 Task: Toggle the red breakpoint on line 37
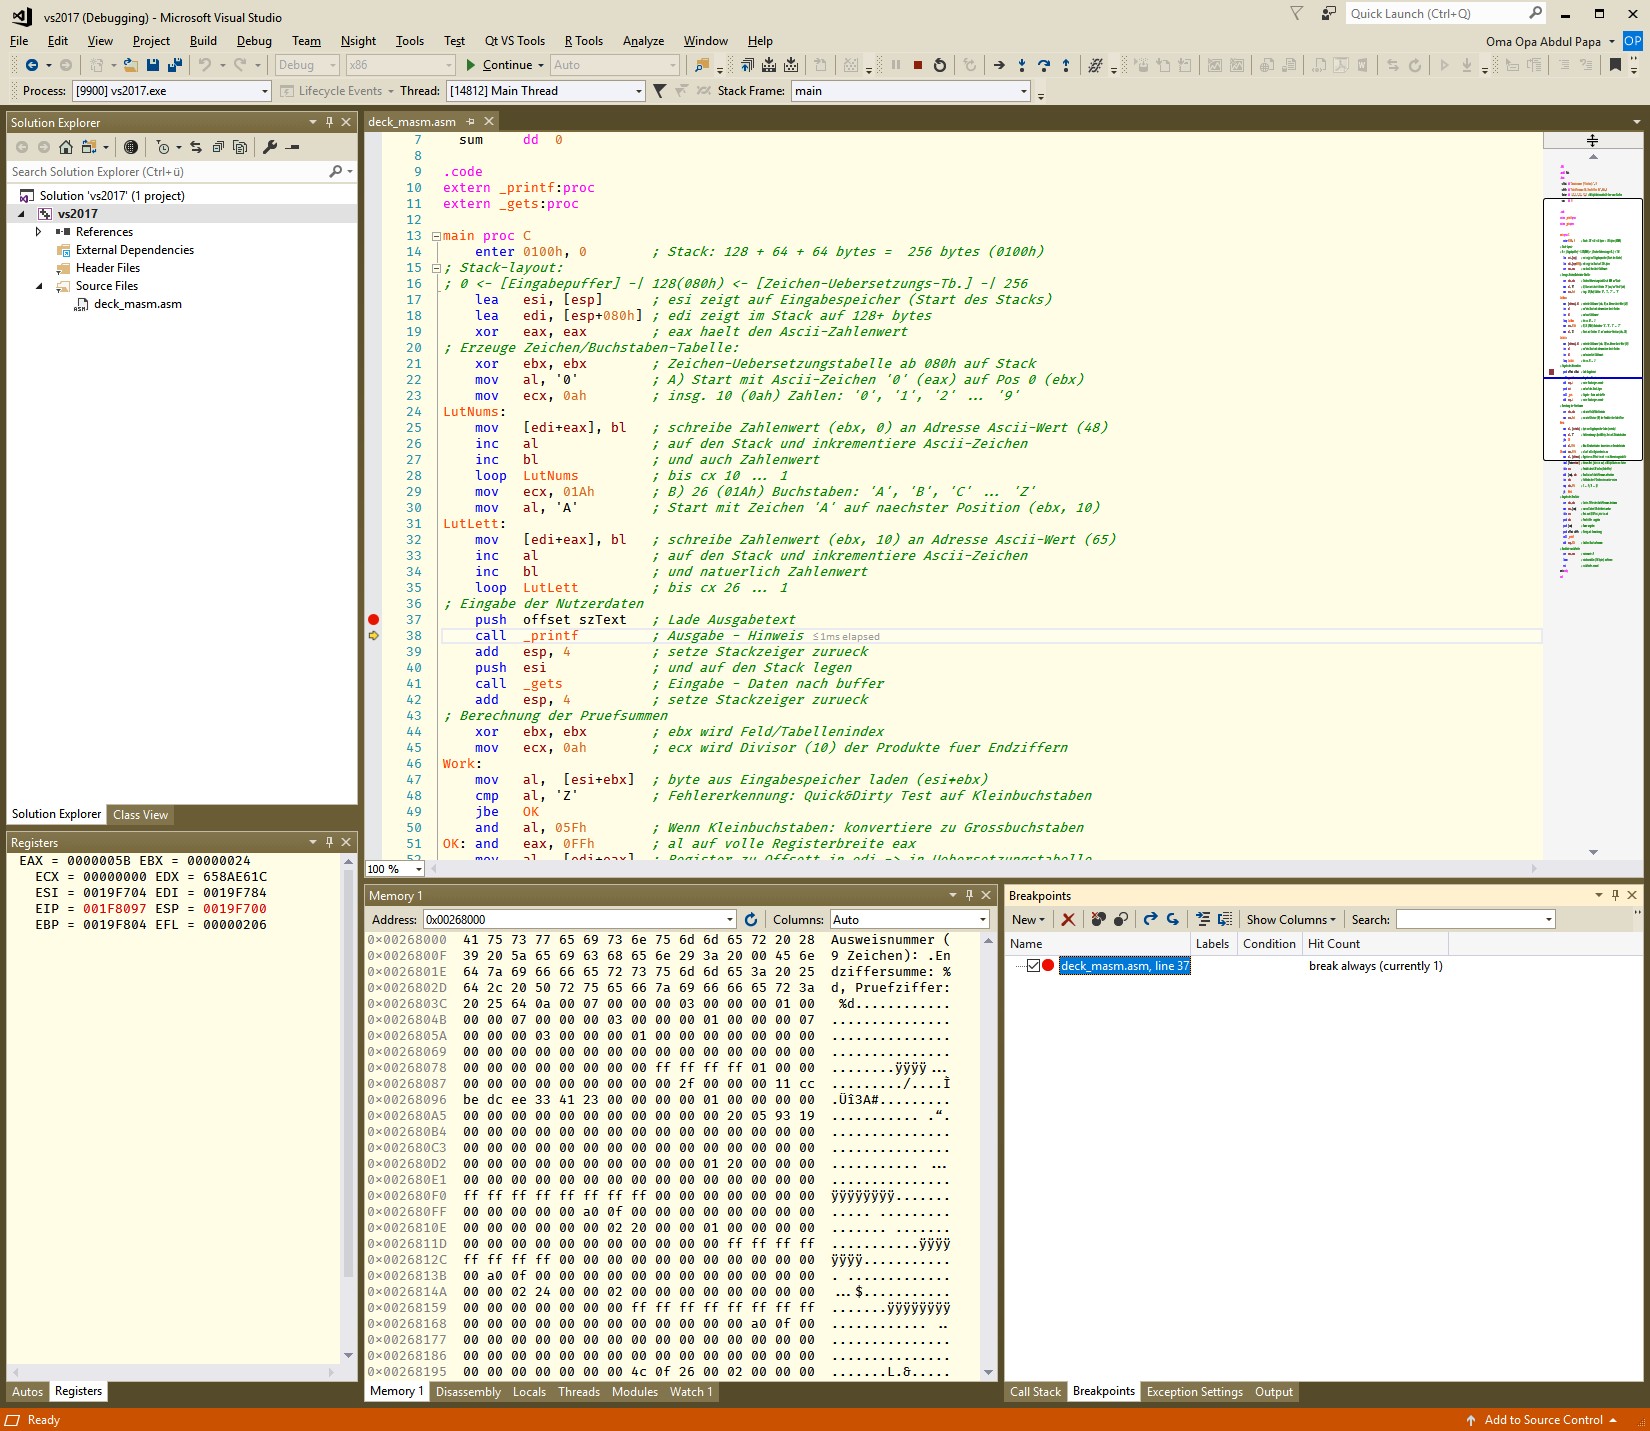click(374, 620)
